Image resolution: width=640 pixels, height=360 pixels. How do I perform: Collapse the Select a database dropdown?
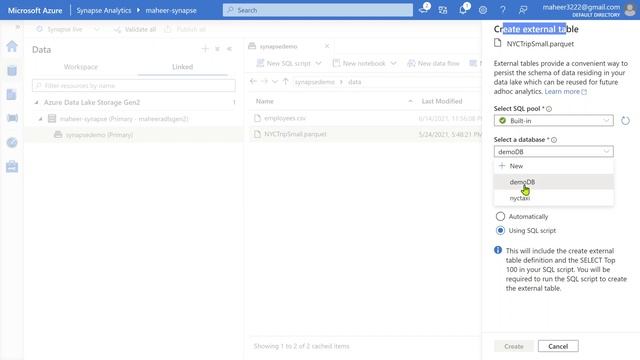point(553,151)
